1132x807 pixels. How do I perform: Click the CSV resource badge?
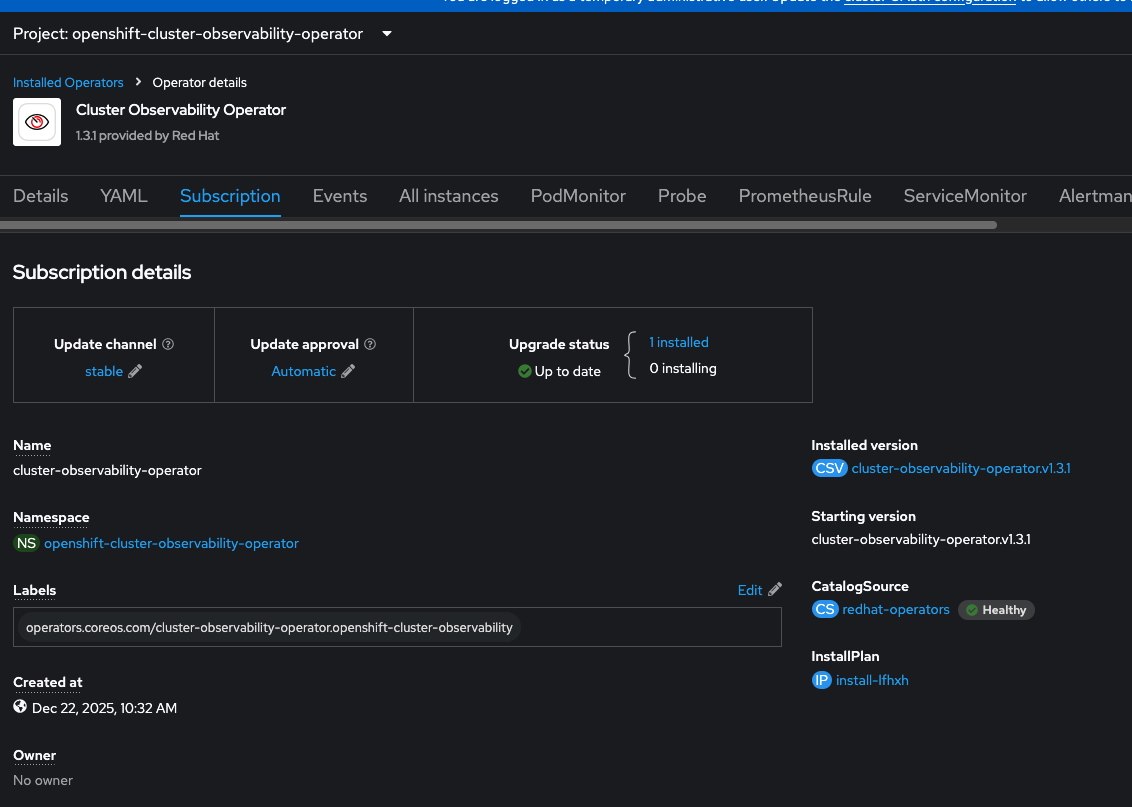(x=830, y=468)
